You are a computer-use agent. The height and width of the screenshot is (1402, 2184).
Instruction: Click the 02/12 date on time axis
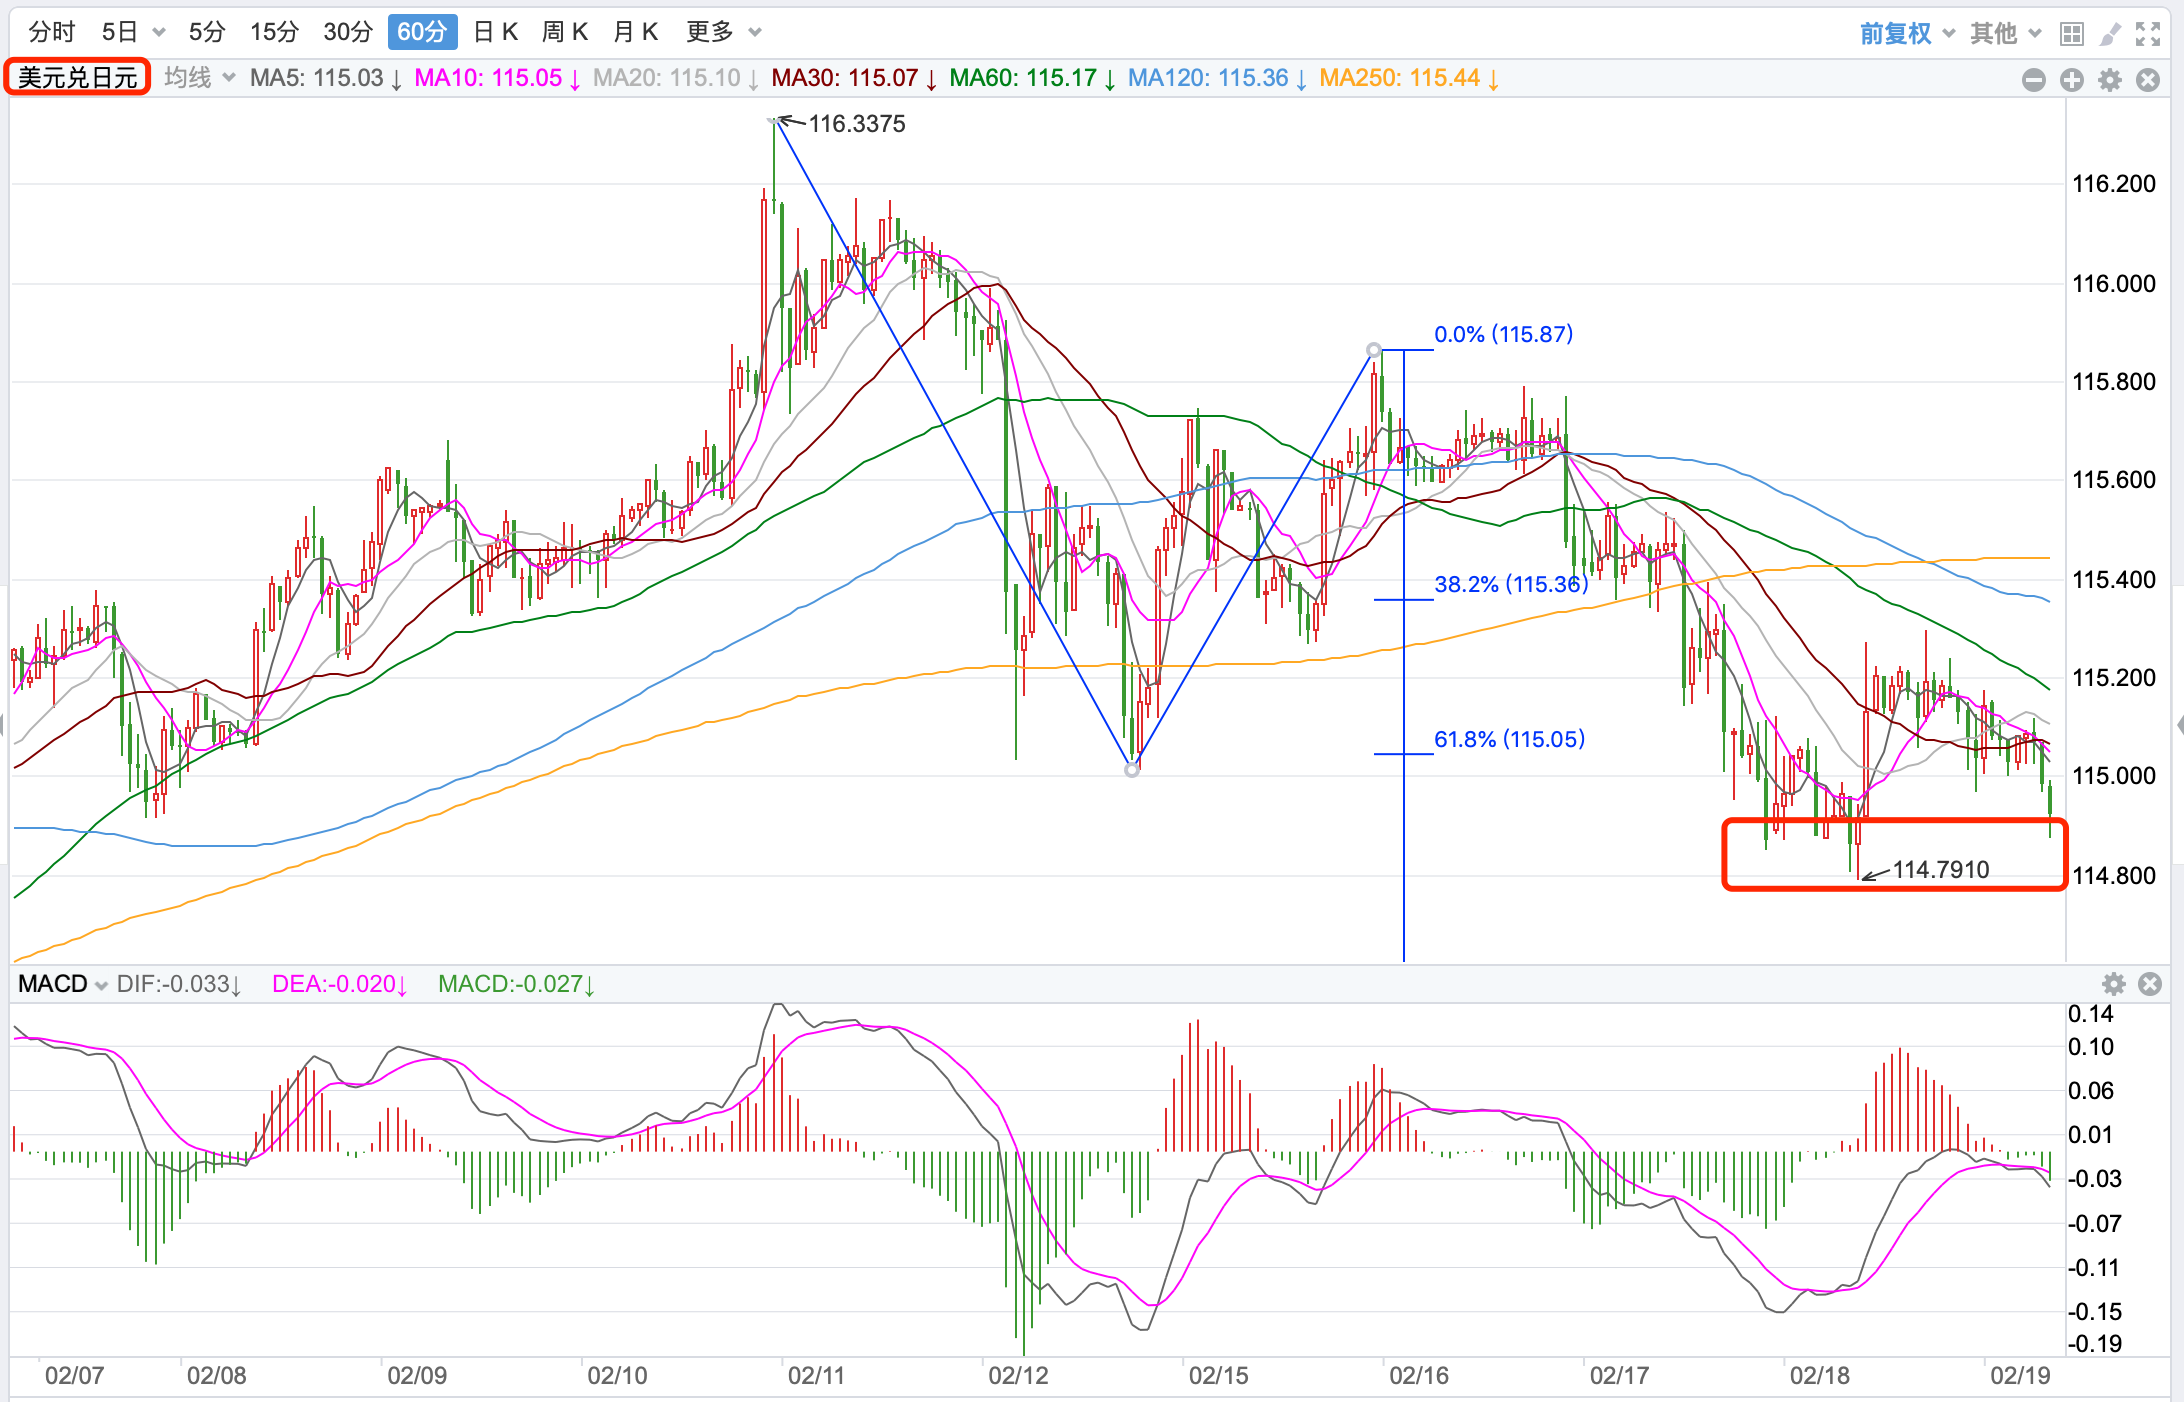click(x=1018, y=1376)
